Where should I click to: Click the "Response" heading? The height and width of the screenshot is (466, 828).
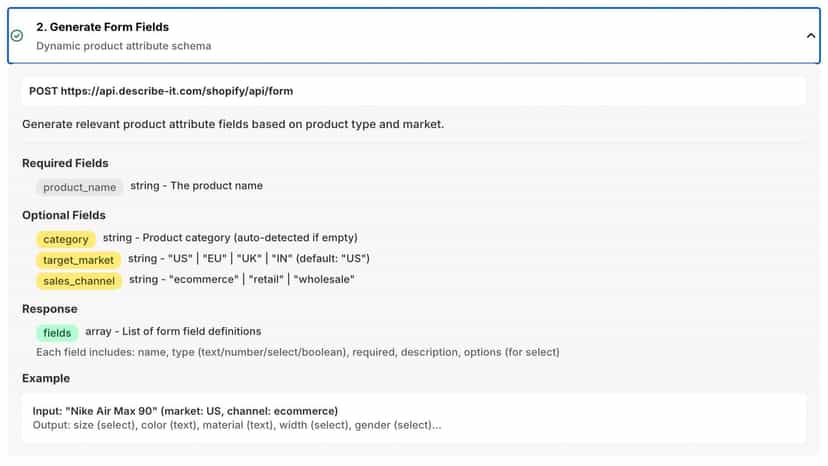tap(50, 309)
